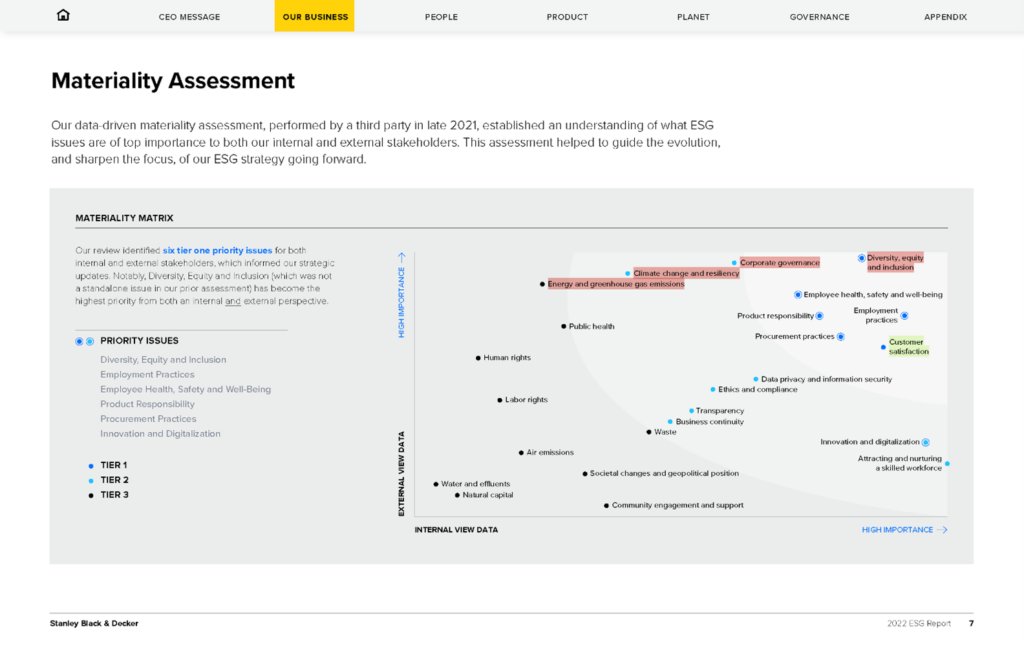Click the Diversity, equity and inclusion data point
The image size is (1024, 645).
click(x=862, y=258)
